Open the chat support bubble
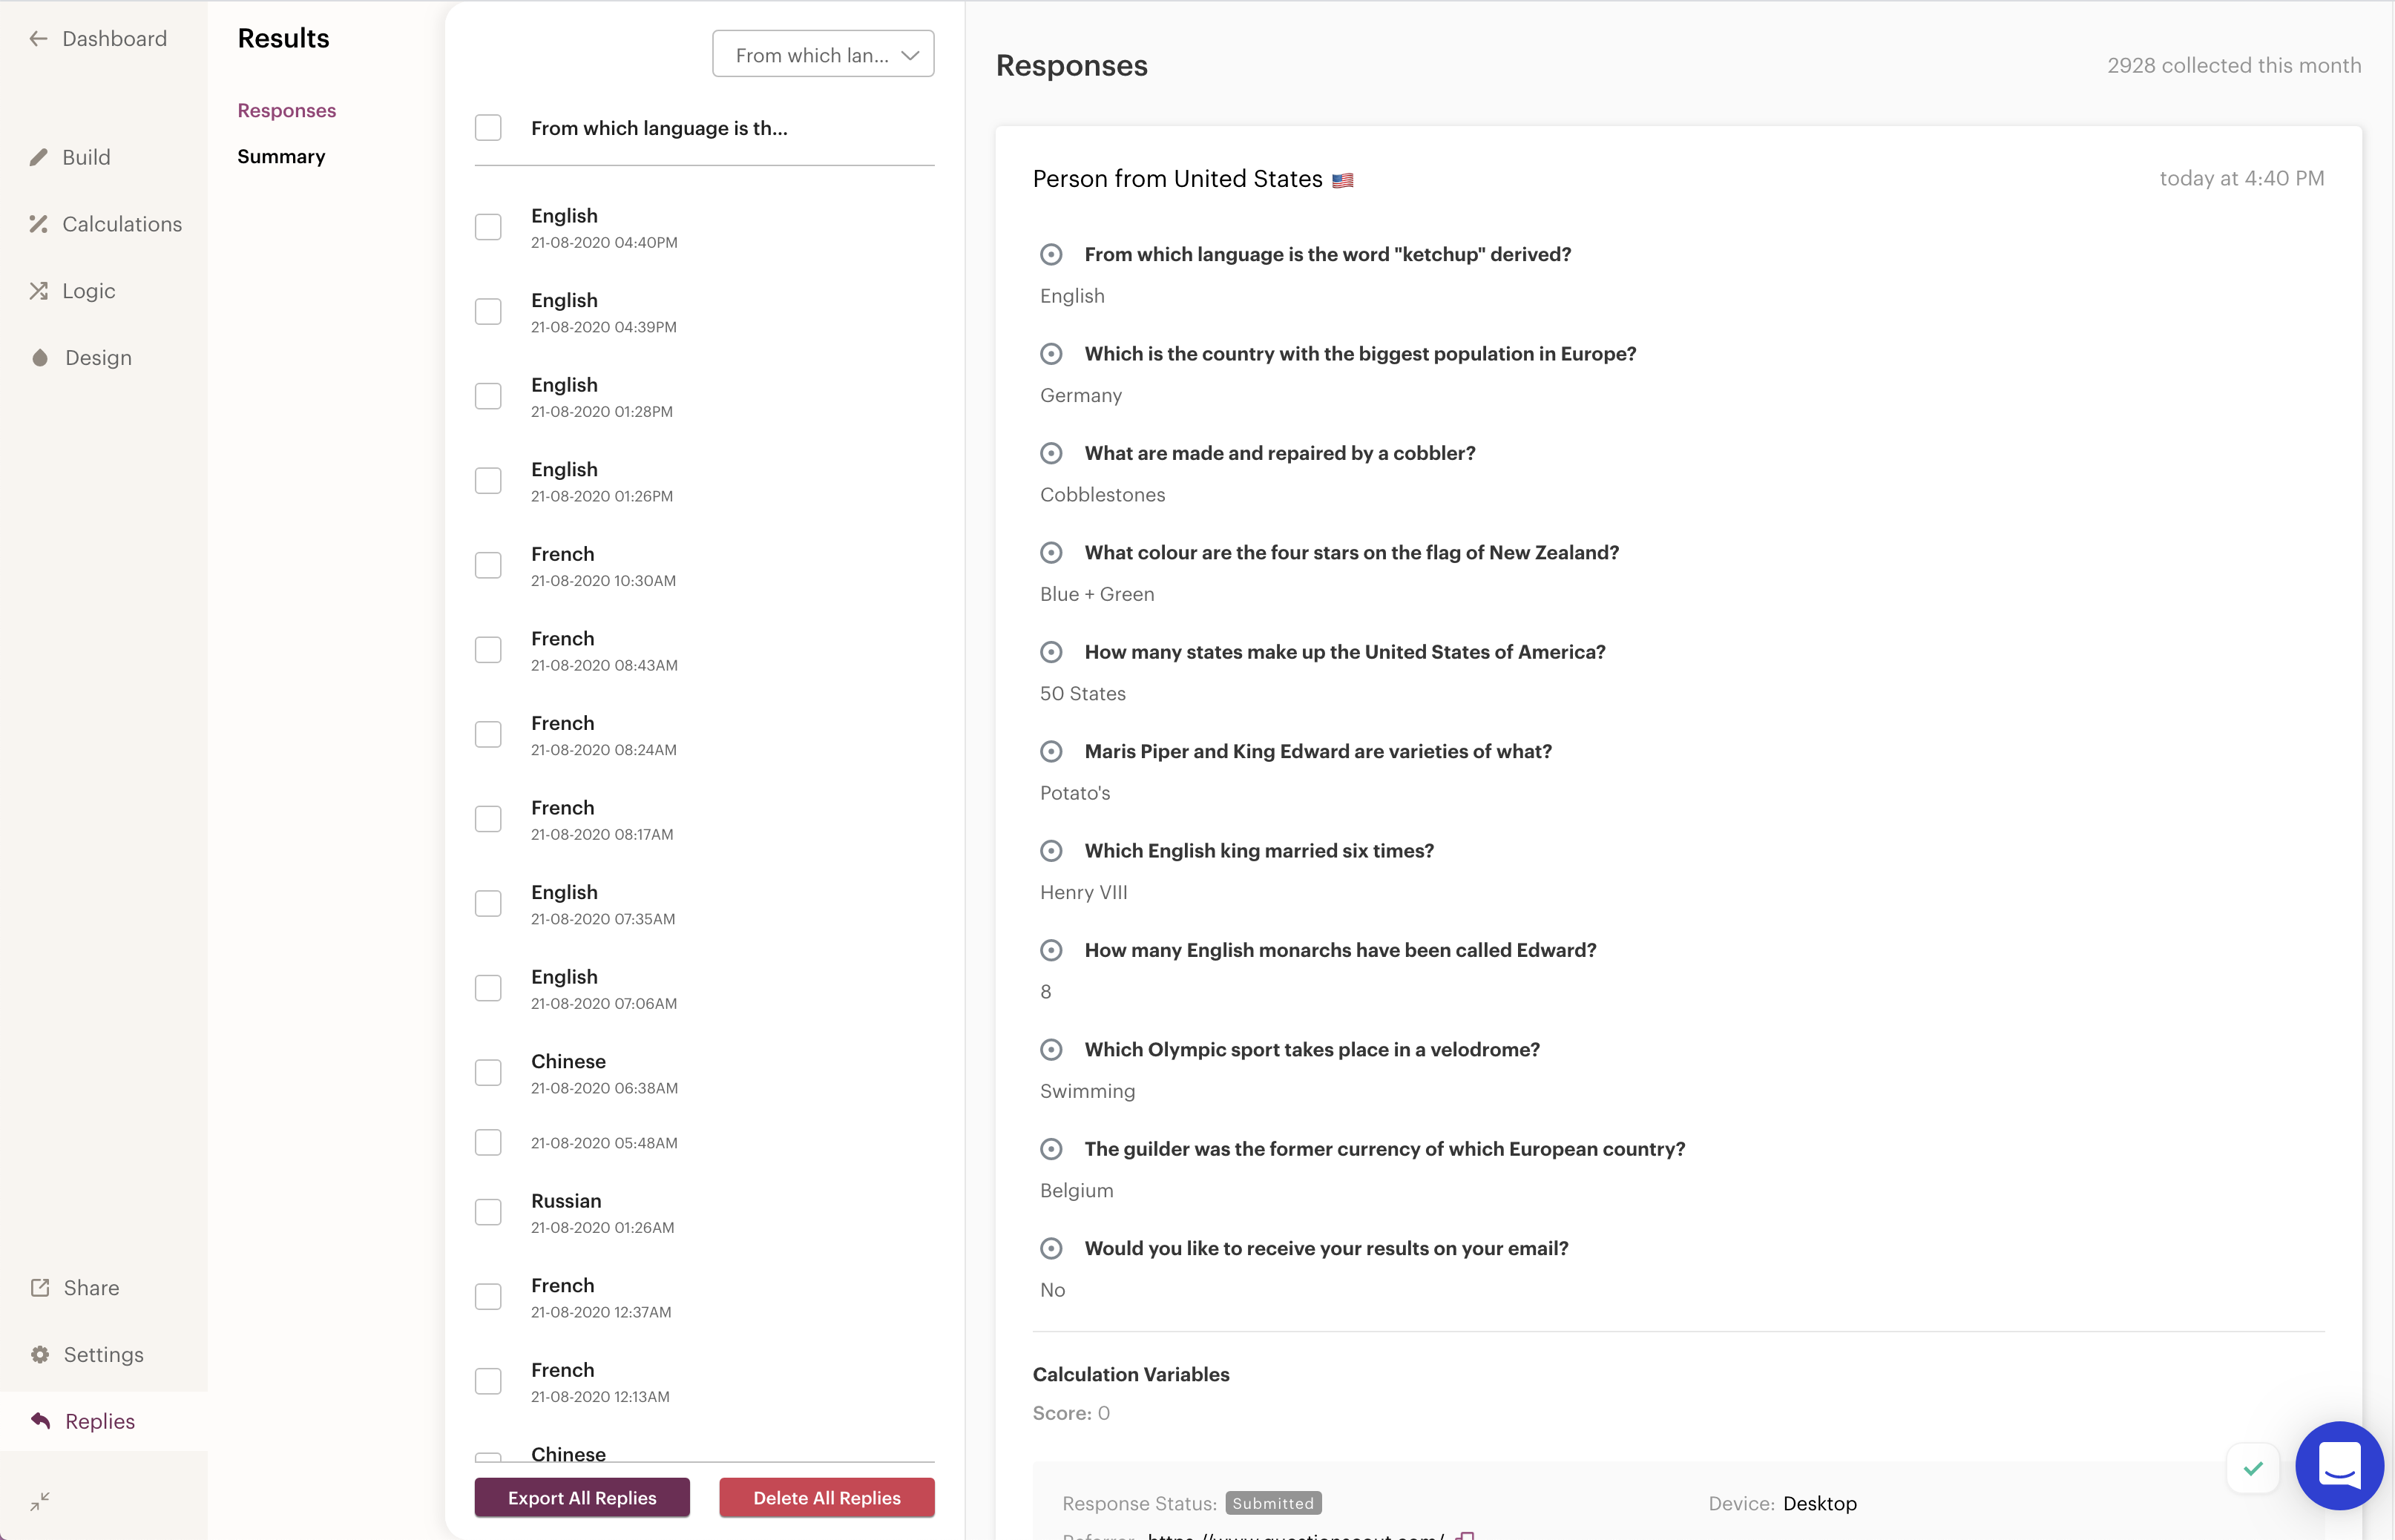 point(2339,1465)
